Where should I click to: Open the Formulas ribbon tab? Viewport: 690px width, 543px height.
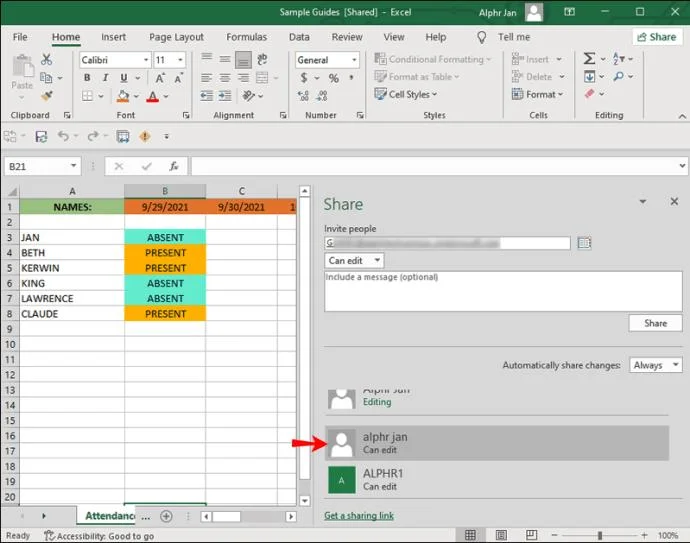click(246, 37)
